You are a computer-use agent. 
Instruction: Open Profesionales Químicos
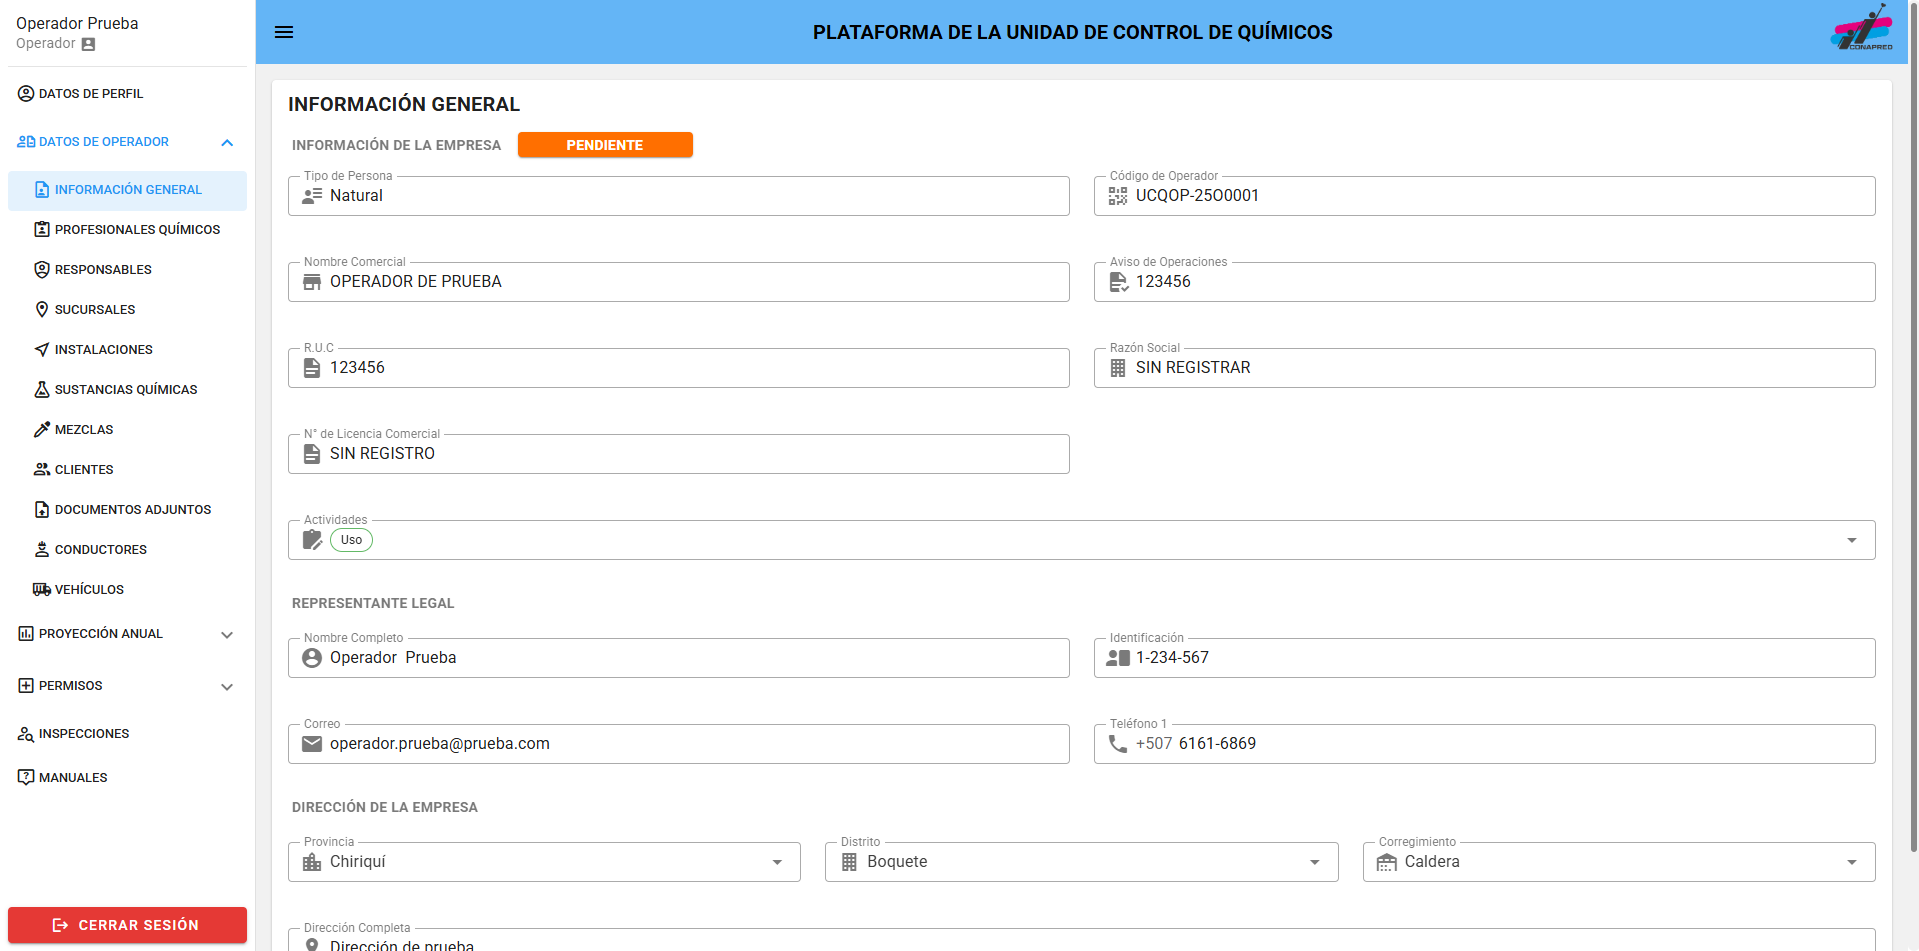tap(137, 229)
